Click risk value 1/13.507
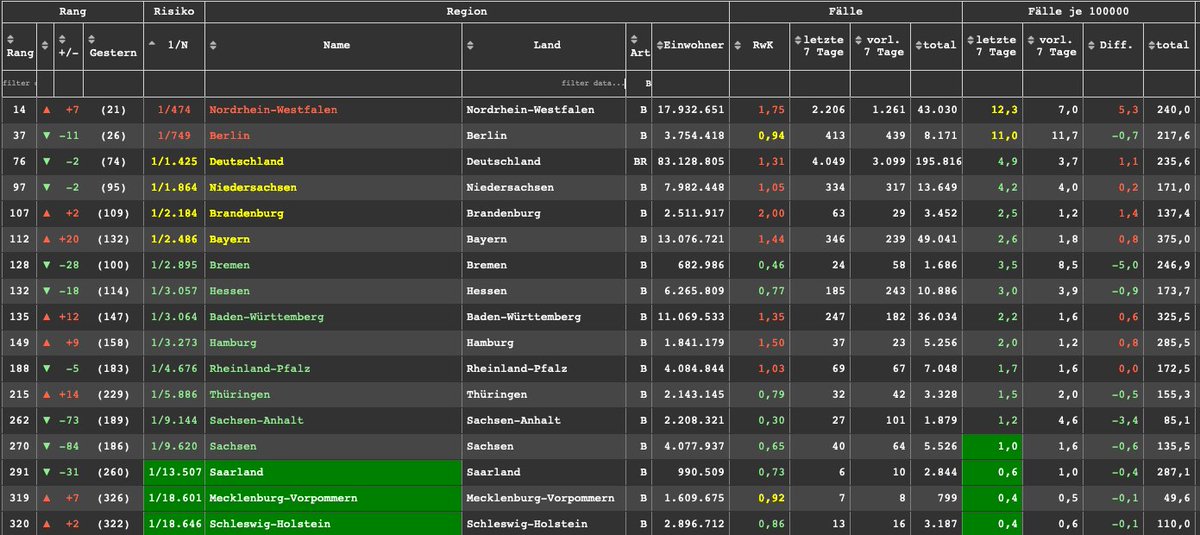Image resolution: width=1200 pixels, height=535 pixels. coord(174,472)
